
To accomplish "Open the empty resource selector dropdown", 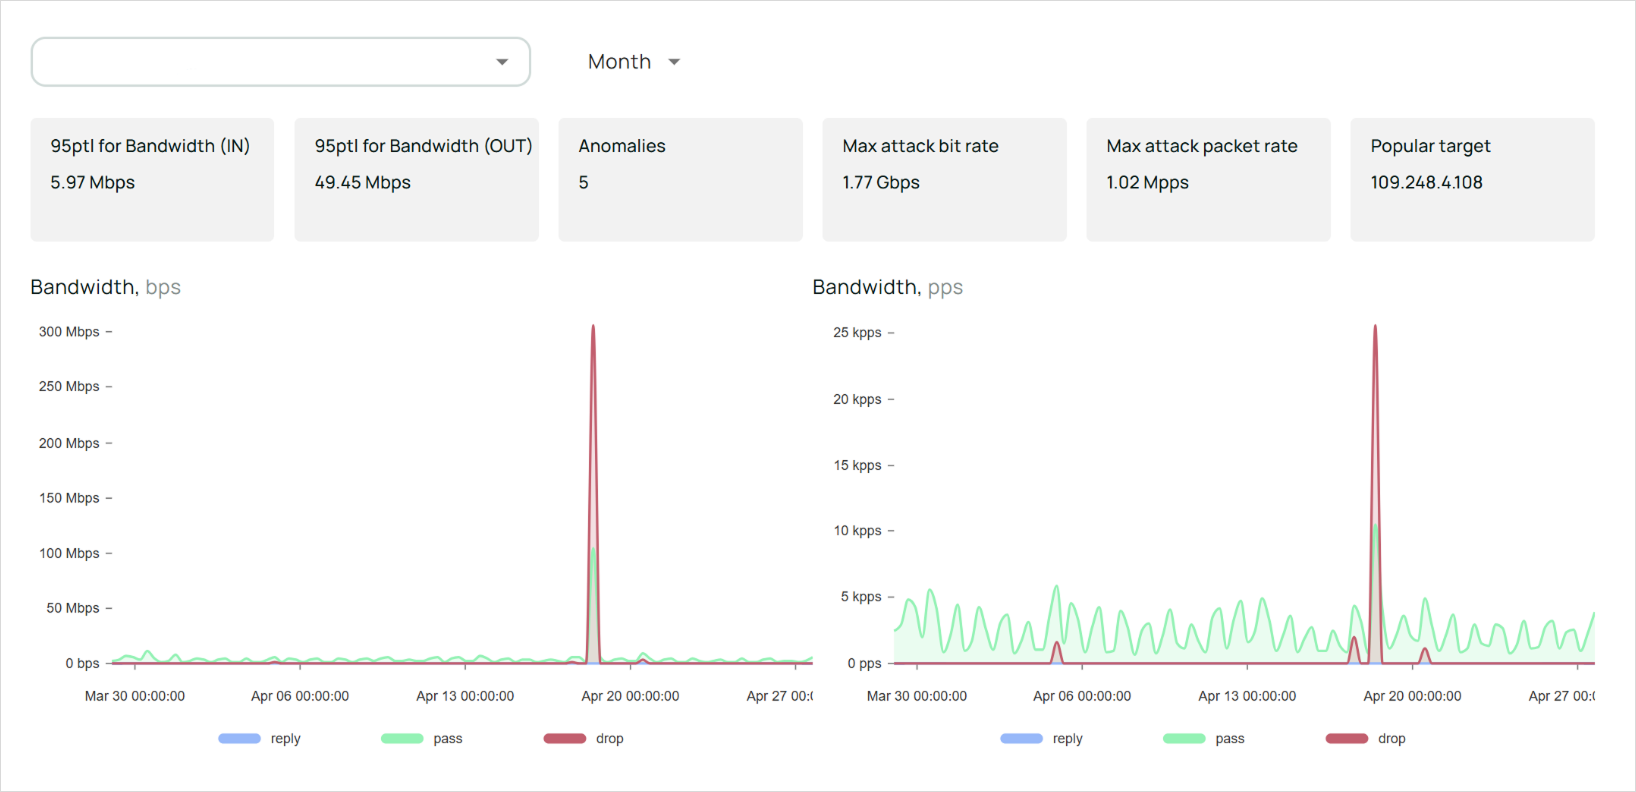I will pyautogui.click(x=280, y=62).
